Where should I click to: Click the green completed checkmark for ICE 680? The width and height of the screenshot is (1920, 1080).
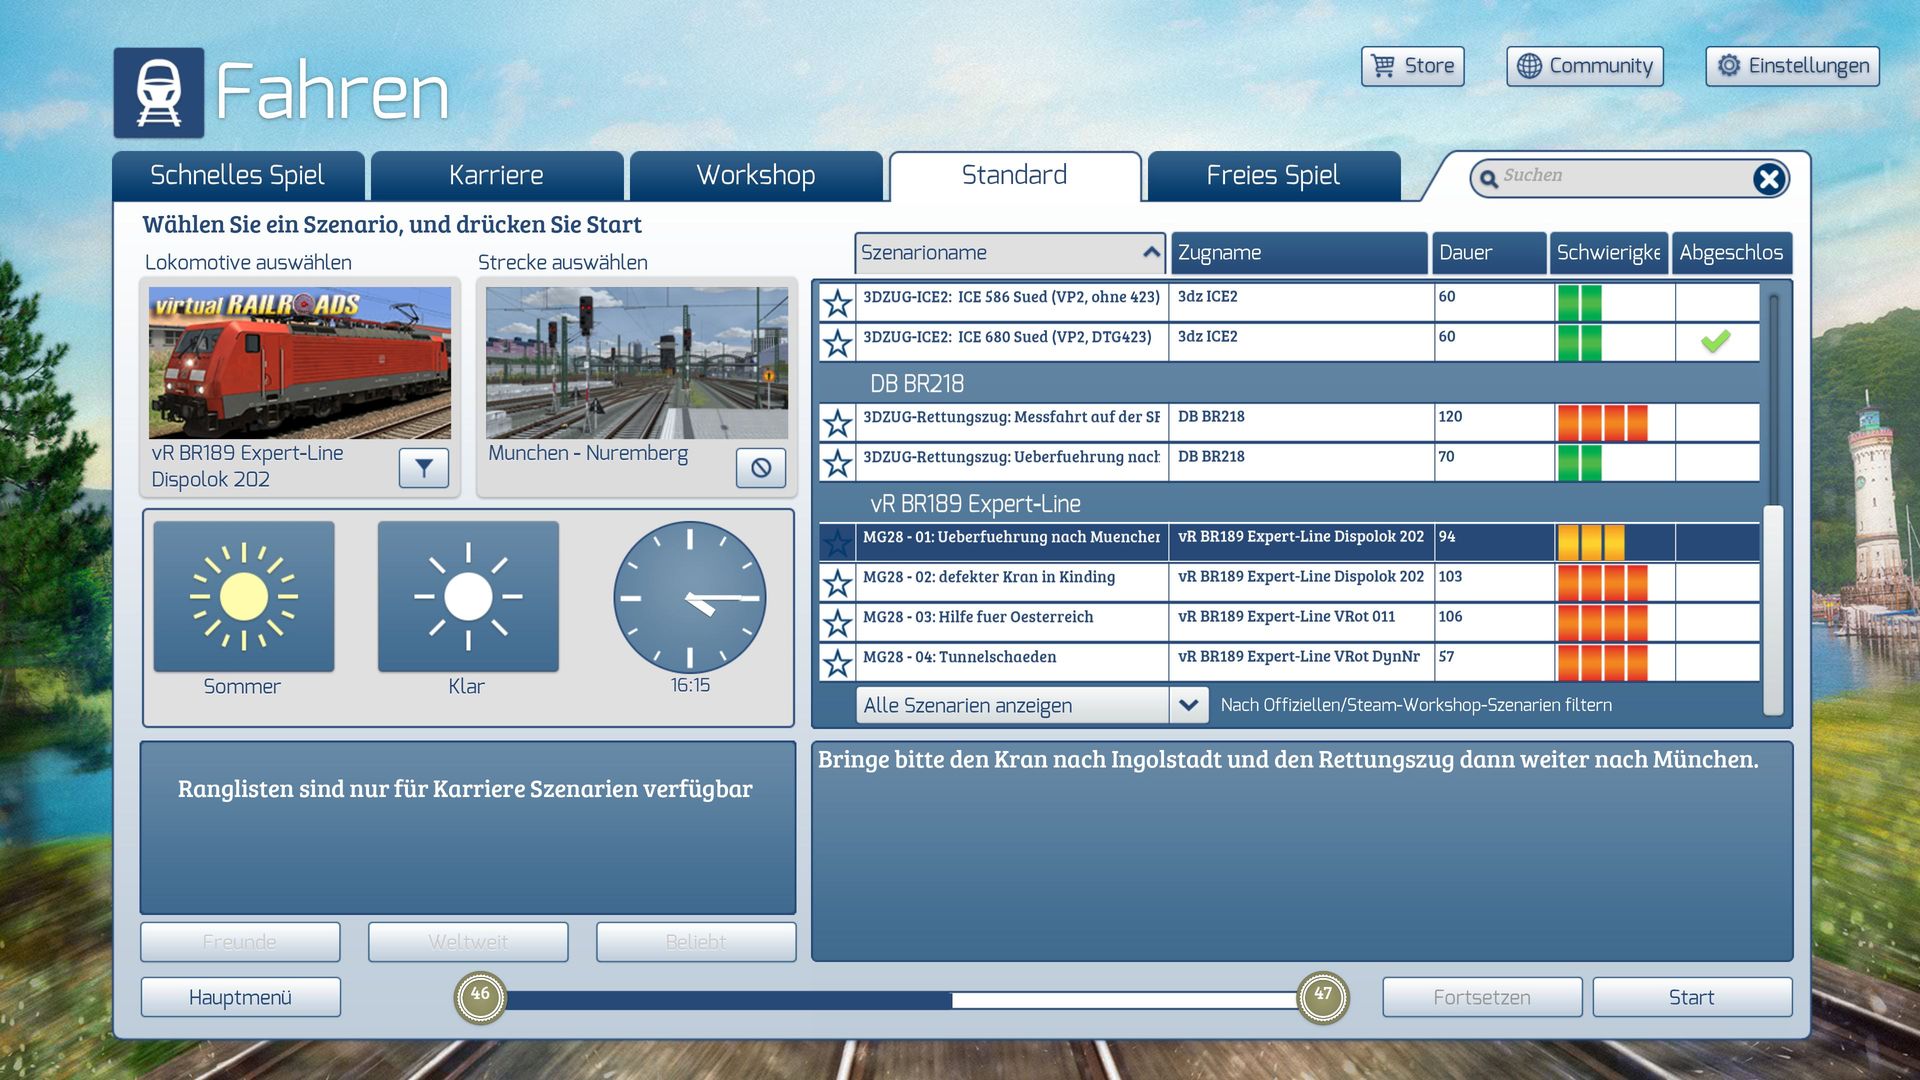click(1715, 341)
